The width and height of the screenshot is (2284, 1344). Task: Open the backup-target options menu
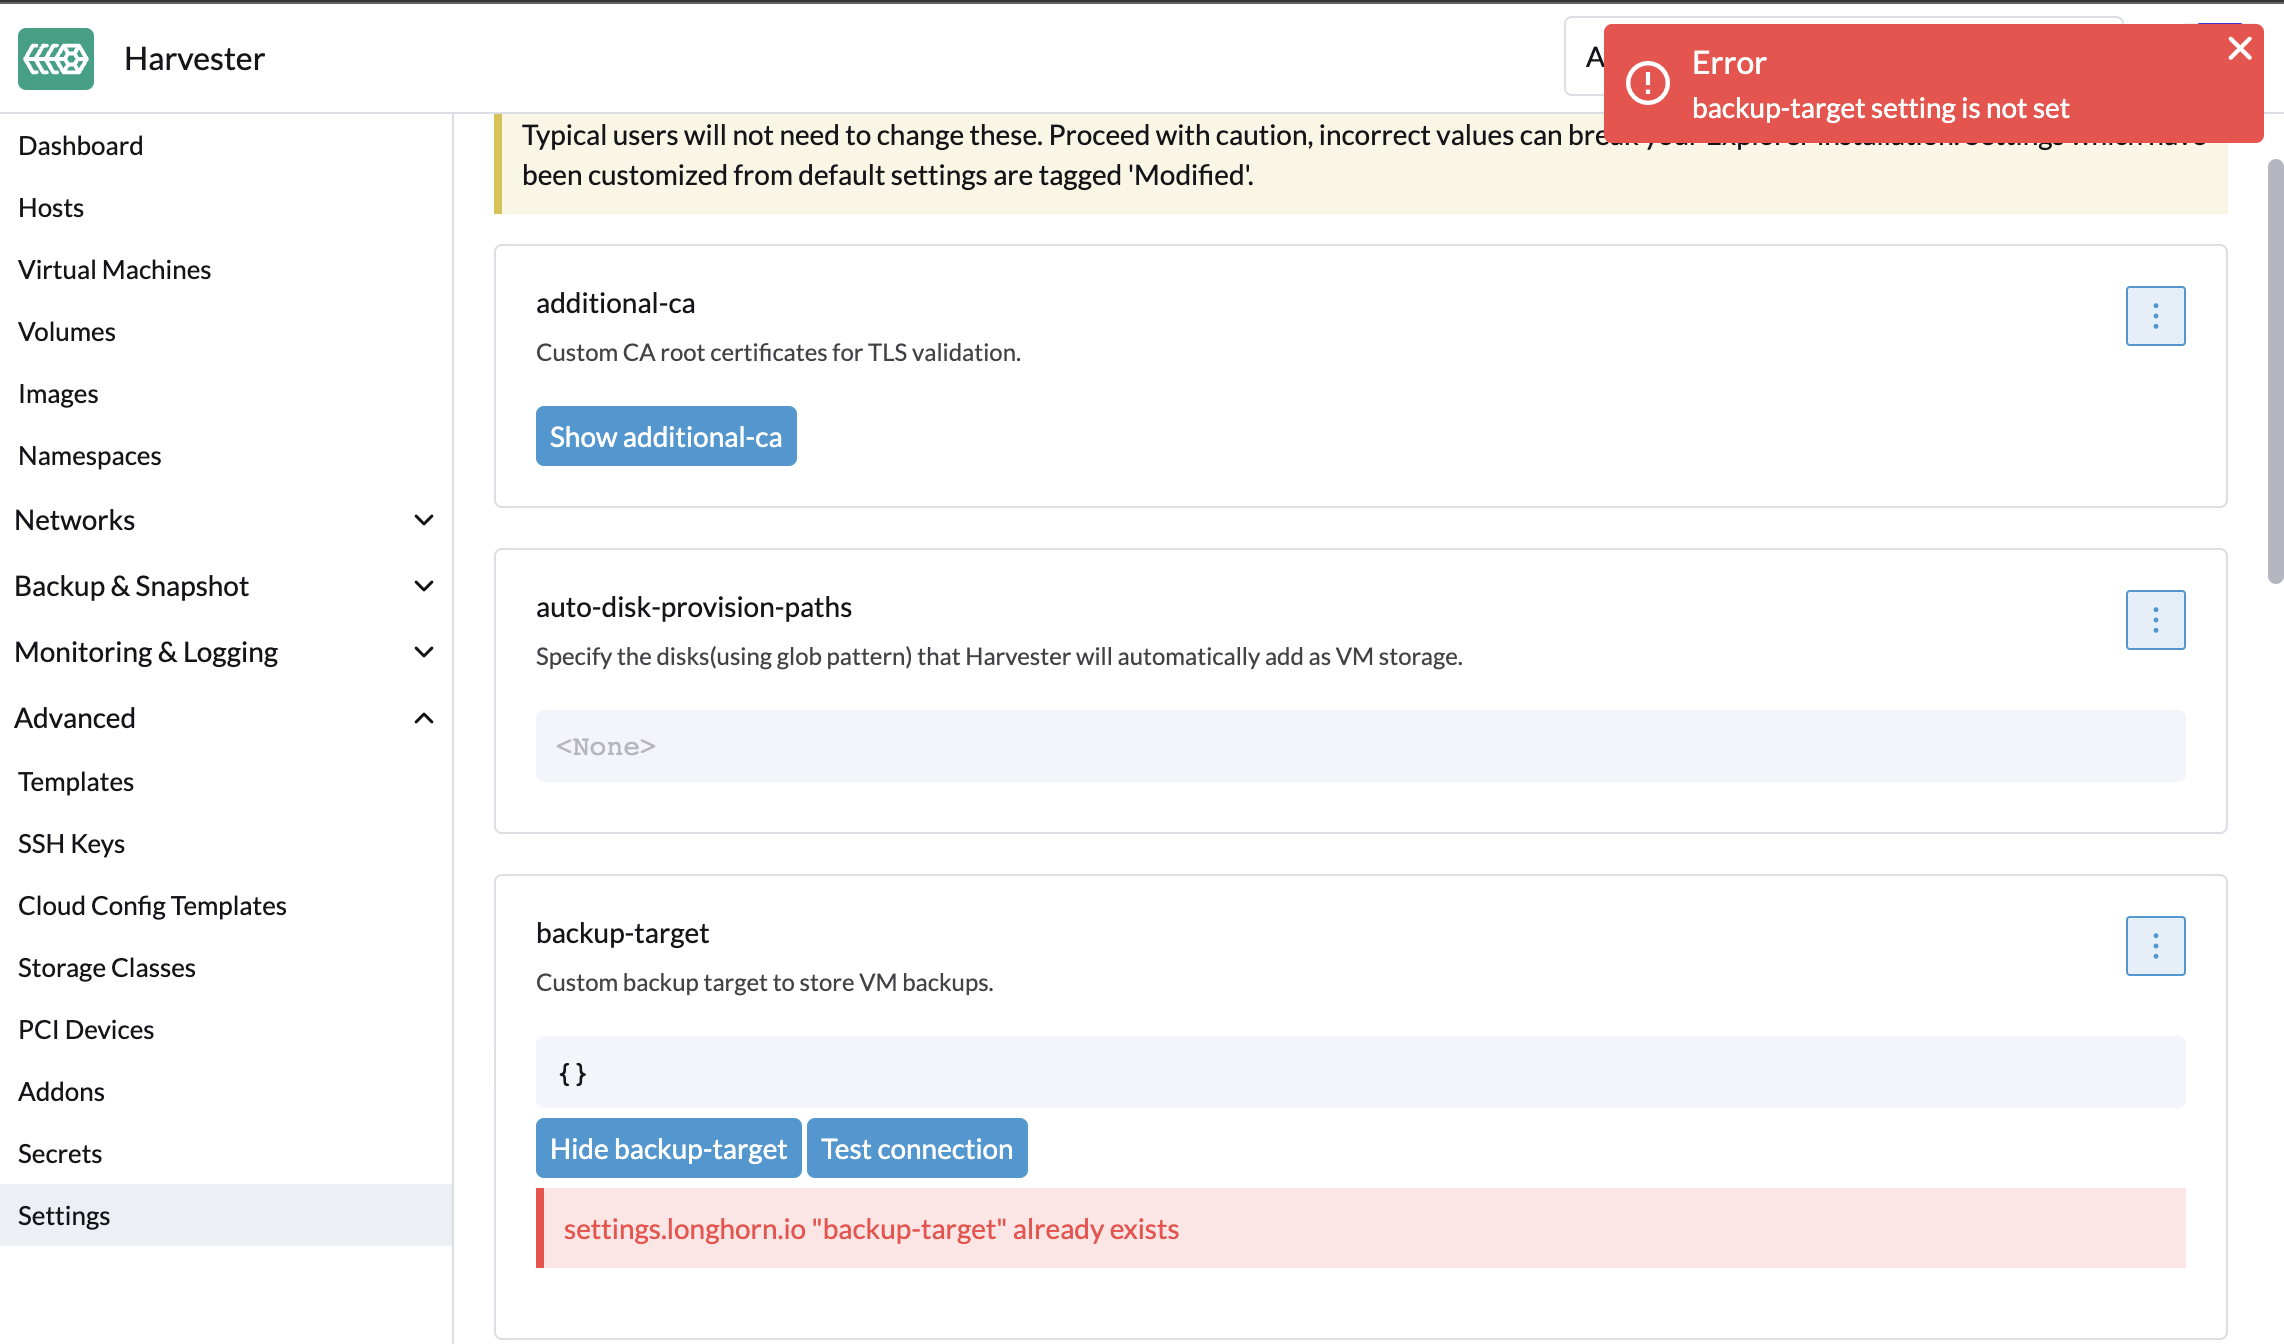(2155, 945)
